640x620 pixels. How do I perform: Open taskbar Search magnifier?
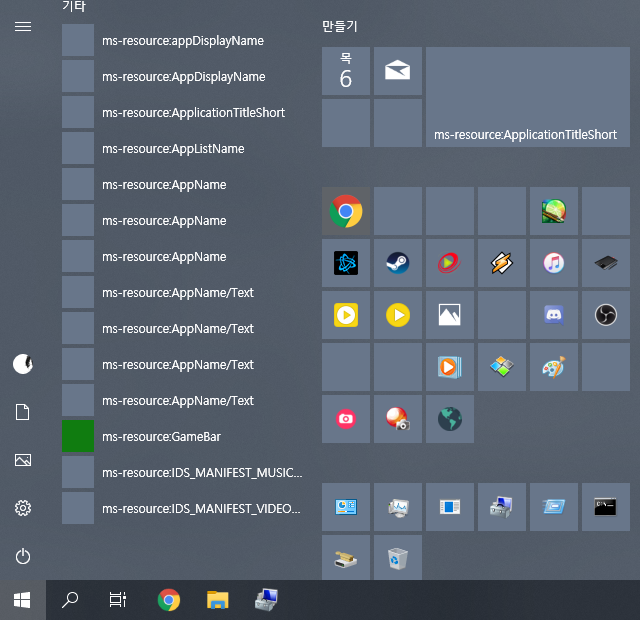pyautogui.click(x=70, y=600)
